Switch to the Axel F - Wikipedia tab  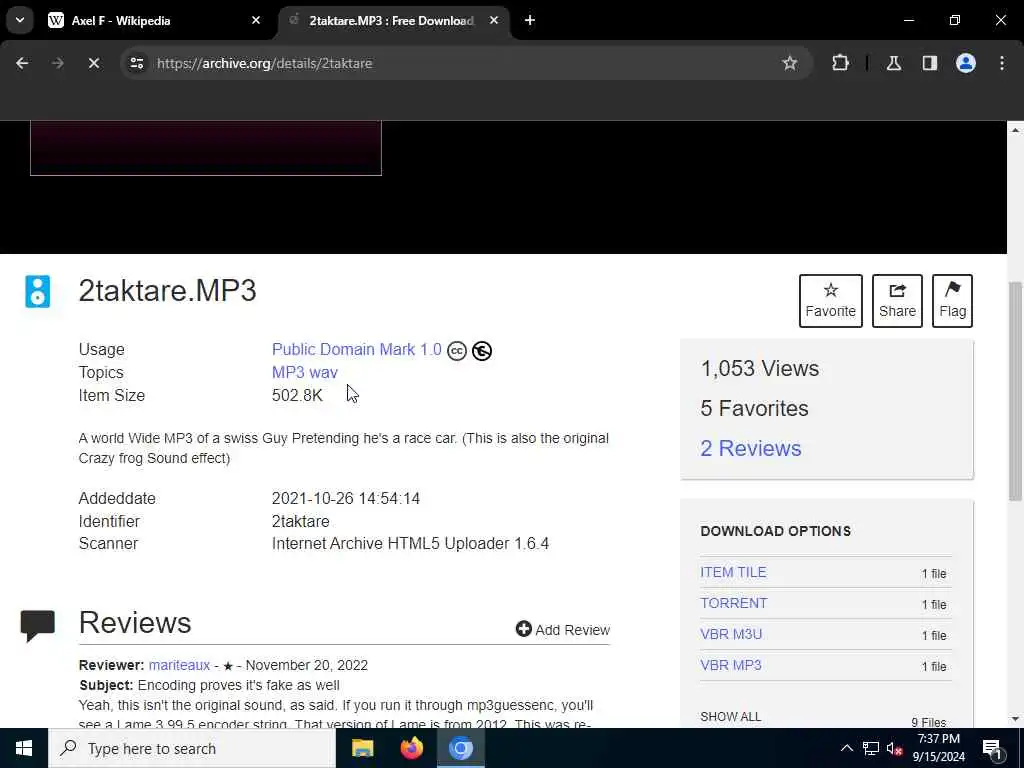(x=155, y=21)
